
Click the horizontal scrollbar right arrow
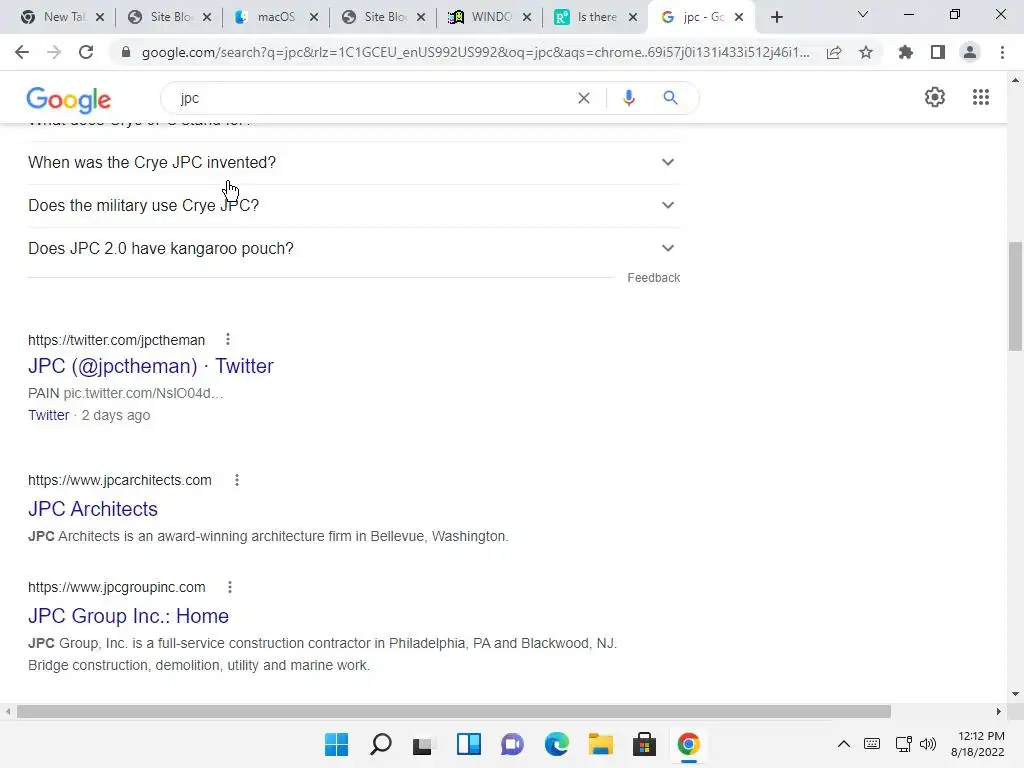click(999, 711)
